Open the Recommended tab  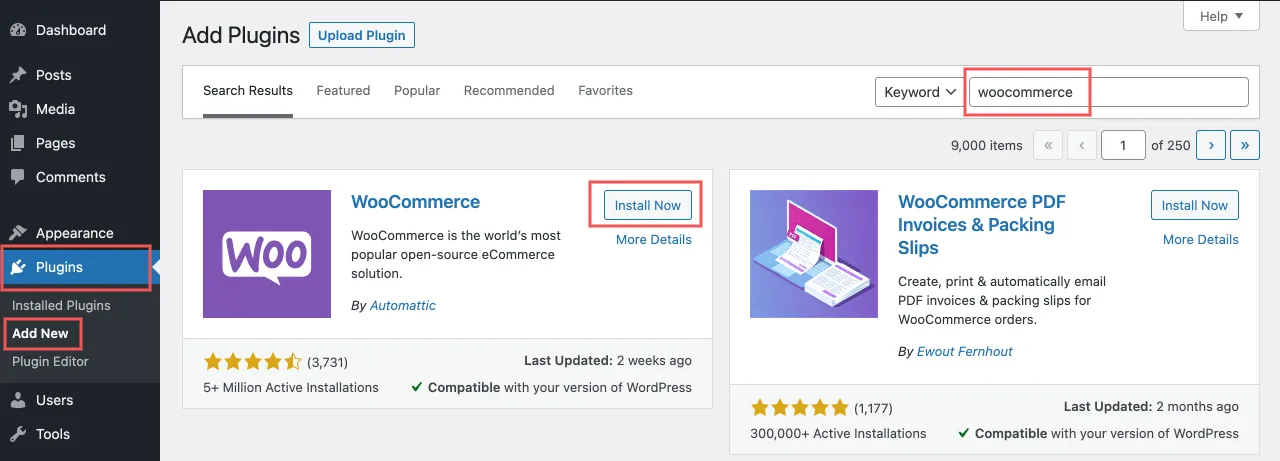(x=509, y=90)
